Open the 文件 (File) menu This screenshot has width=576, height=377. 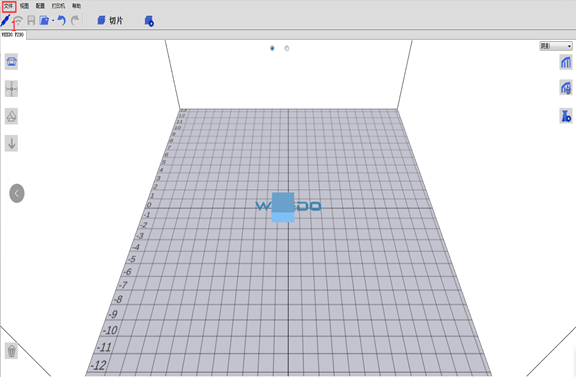click(x=8, y=6)
